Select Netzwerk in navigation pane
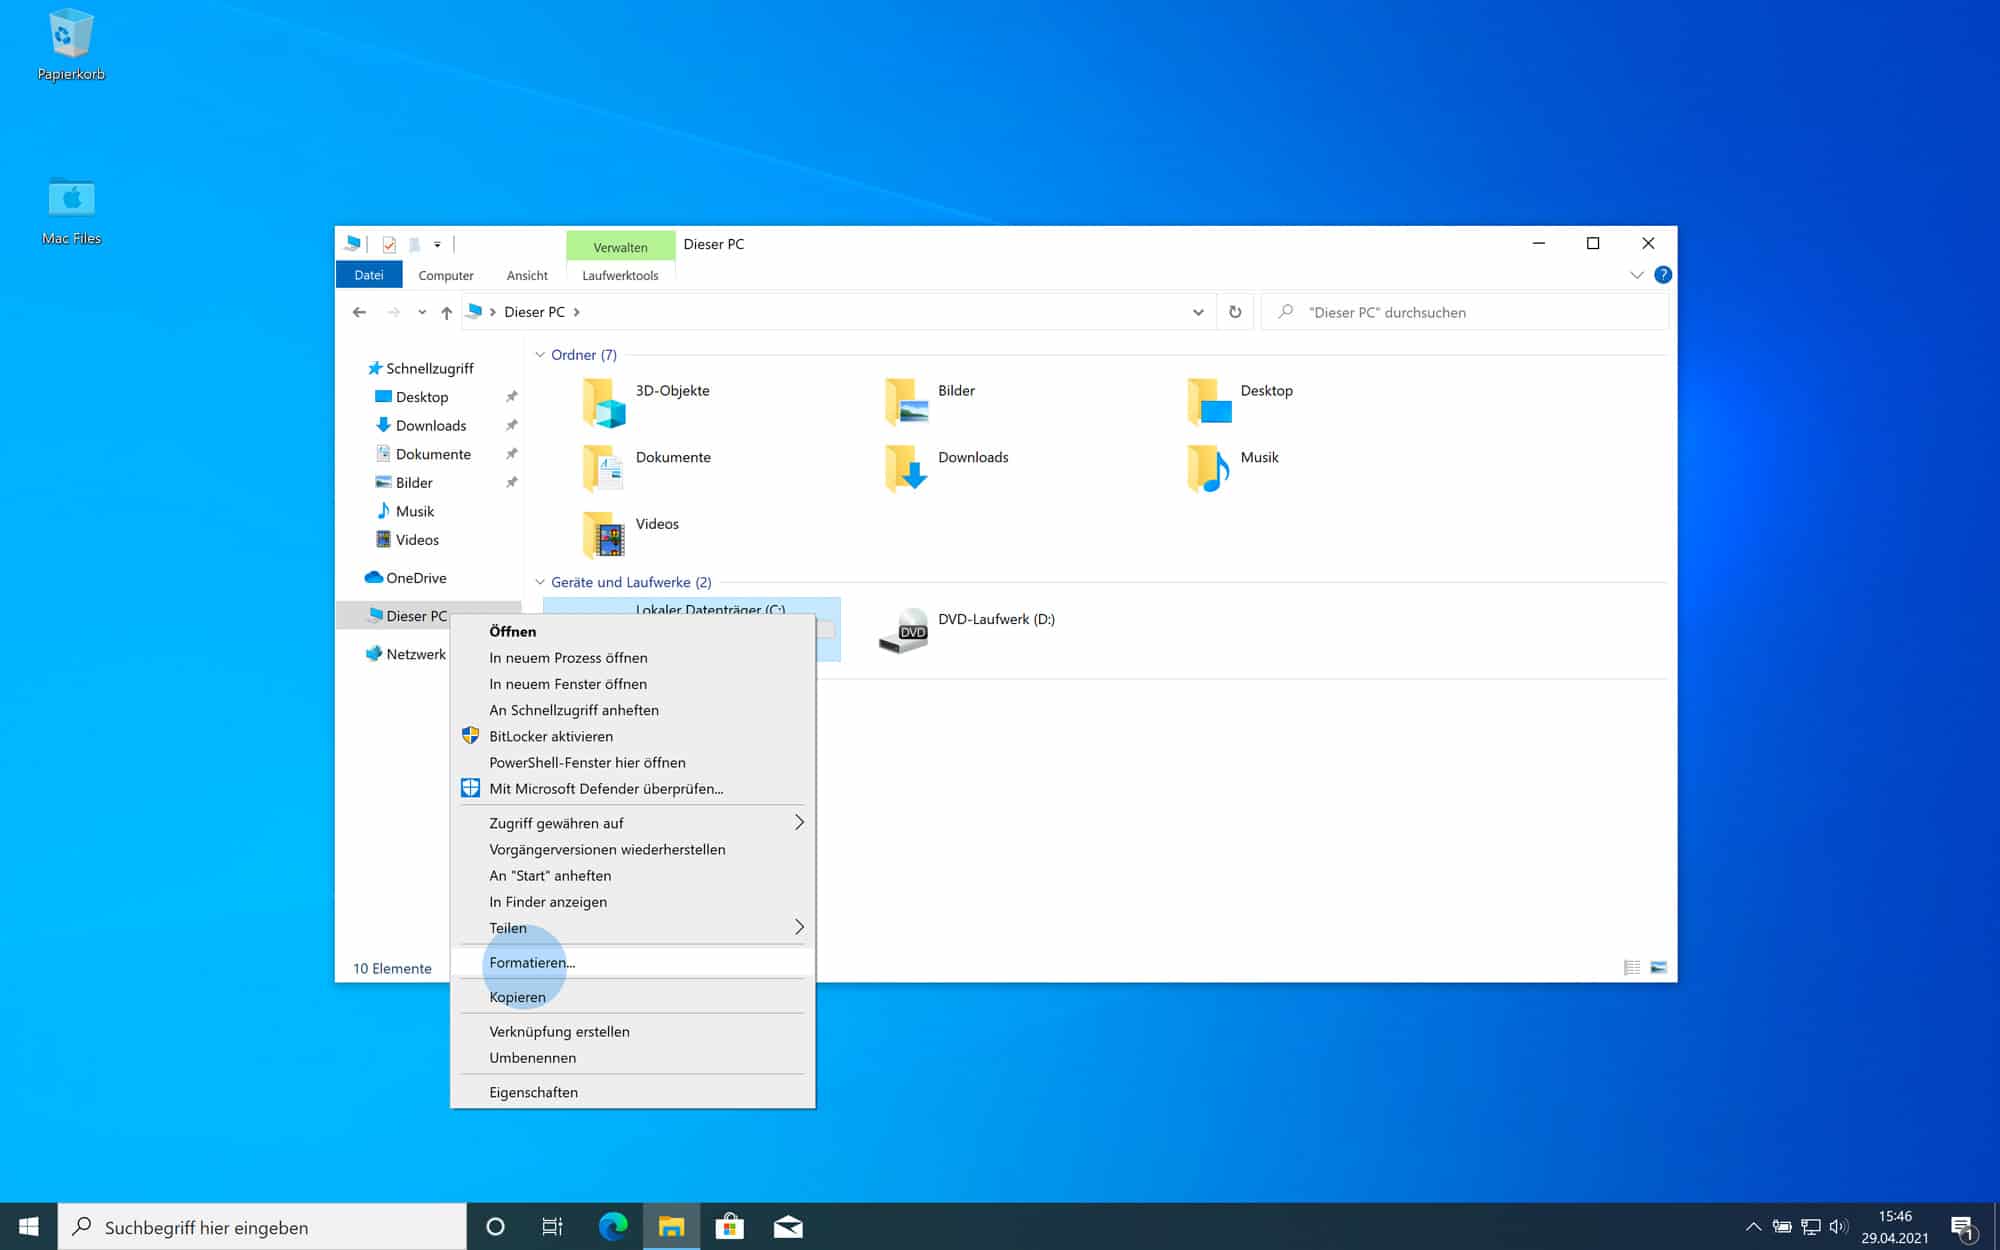The width and height of the screenshot is (2000, 1250). [406, 654]
